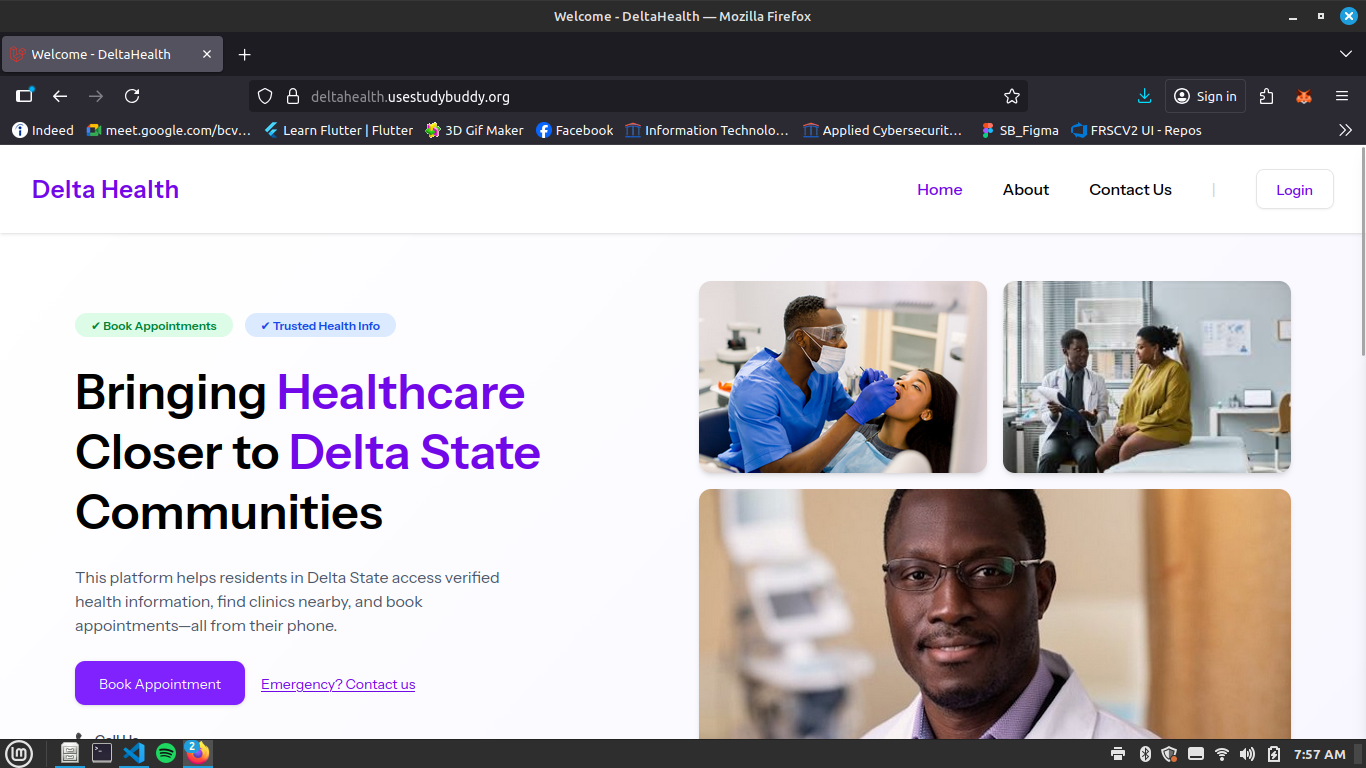The height and width of the screenshot is (768, 1366).
Task: View site security via the padlock icon
Action: tap(293, 96)
